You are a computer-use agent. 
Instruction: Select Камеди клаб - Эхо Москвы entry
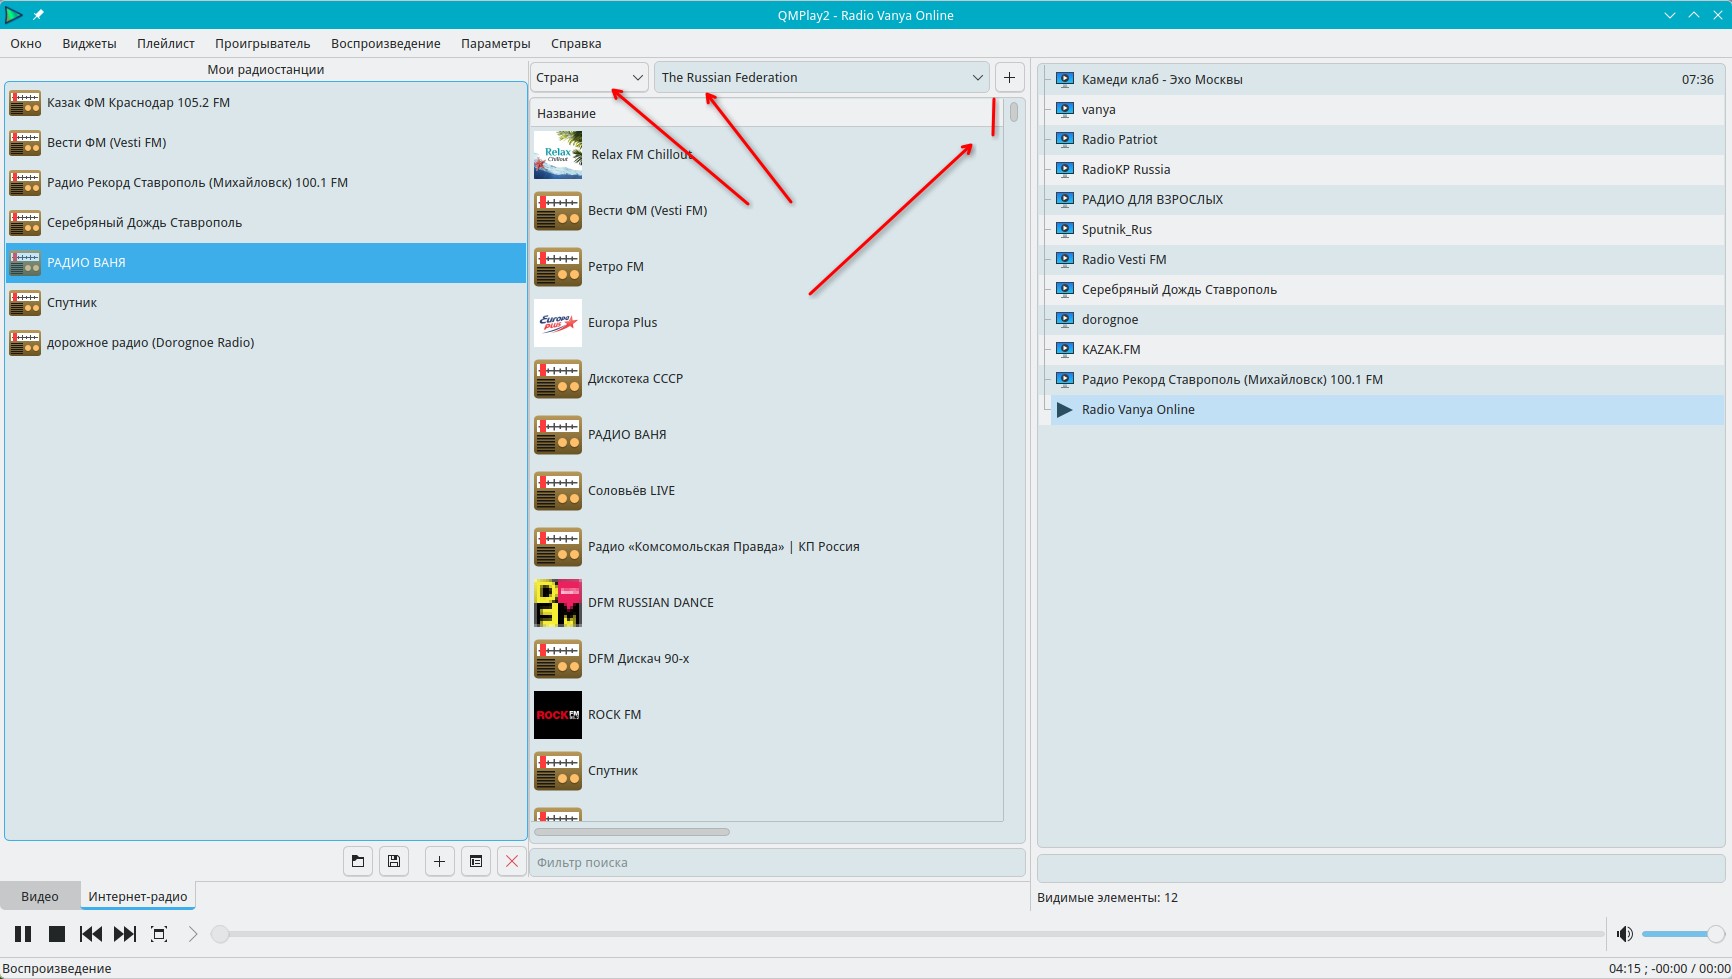point(1387,79)
